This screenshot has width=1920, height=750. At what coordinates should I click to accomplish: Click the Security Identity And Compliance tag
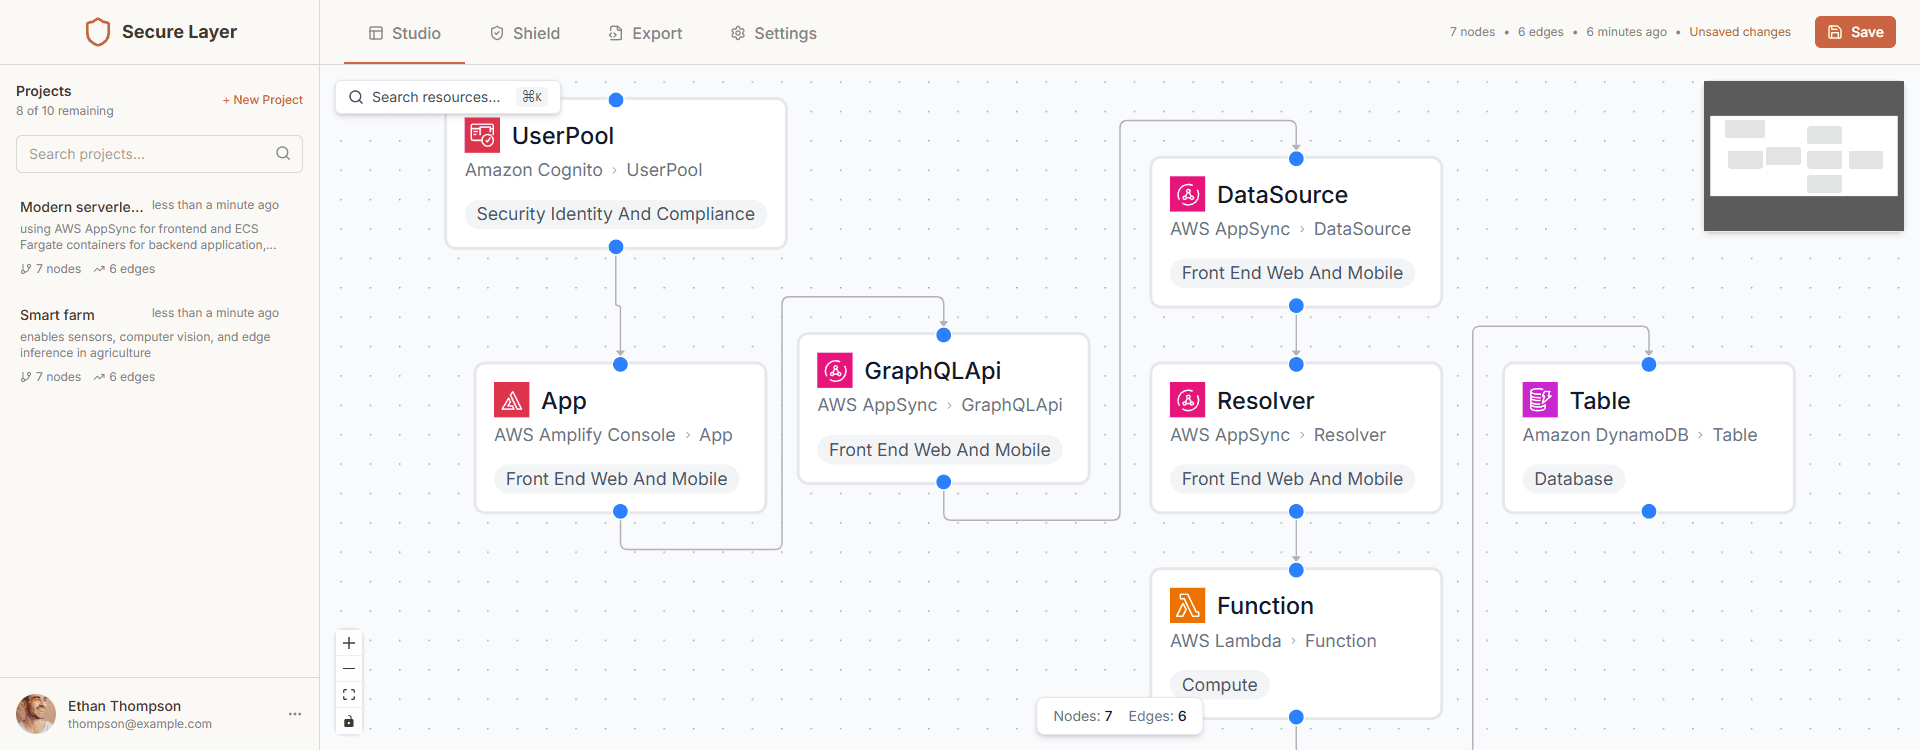coord(616,214)
